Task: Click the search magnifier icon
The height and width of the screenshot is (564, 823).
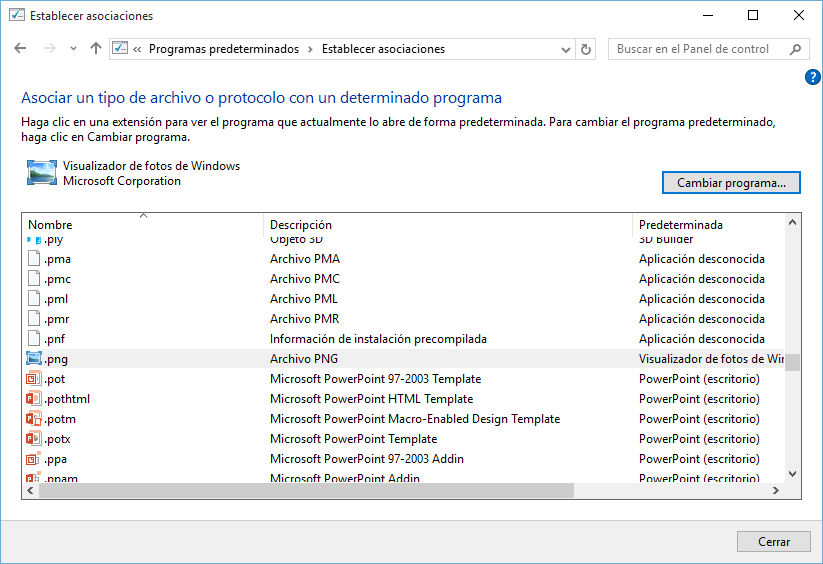Action: (796, 49)
